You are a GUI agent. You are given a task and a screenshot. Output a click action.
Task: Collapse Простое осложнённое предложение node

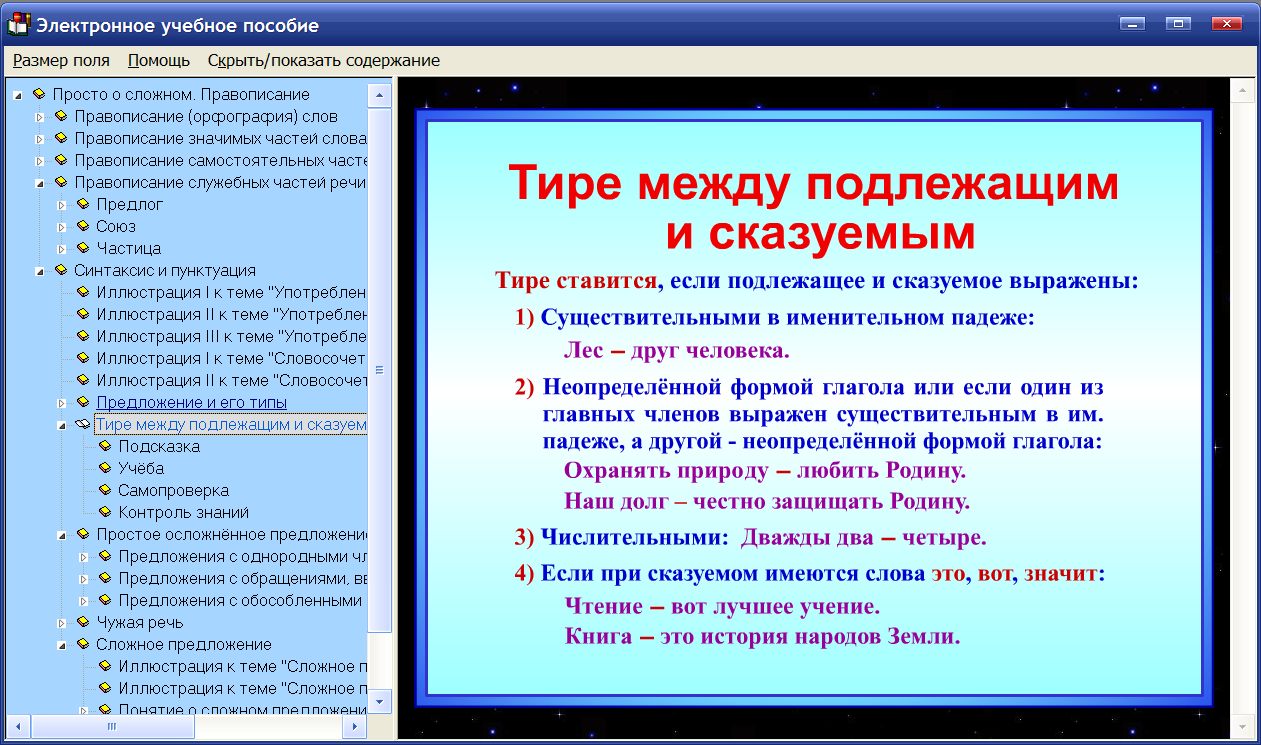[62, 535]
